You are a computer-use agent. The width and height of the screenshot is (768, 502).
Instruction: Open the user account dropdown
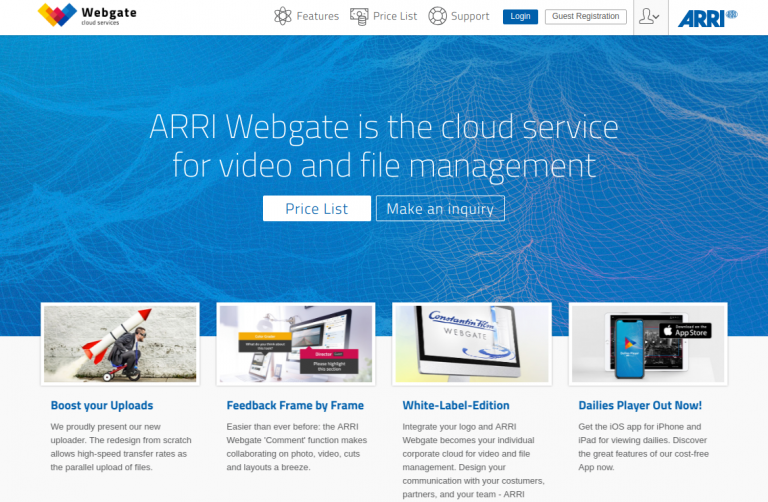tap(649, 16)
